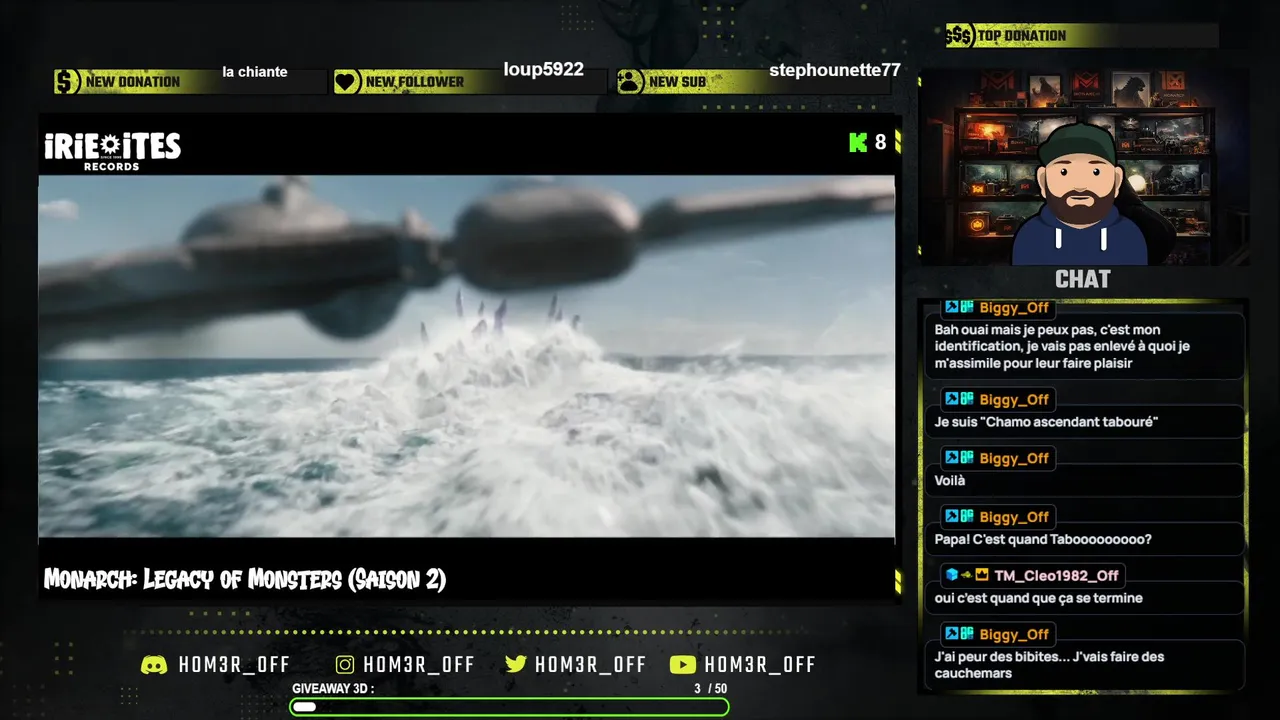This screenshot has height=720, width=1280.
Task: Click the Giveaway 3D progress bar
Action: (x=509, y=707)
